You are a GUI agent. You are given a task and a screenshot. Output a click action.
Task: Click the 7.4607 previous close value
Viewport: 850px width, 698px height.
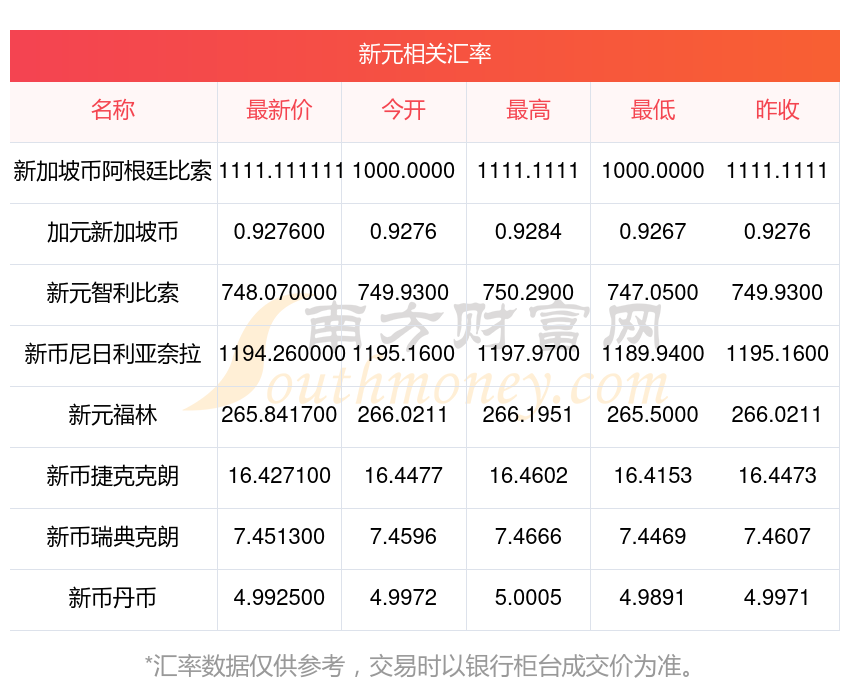[777, 537]
